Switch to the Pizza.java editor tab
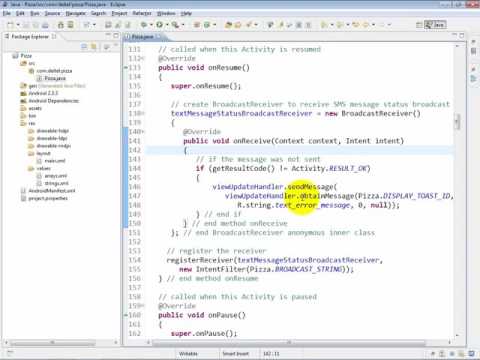 [143, 36]
